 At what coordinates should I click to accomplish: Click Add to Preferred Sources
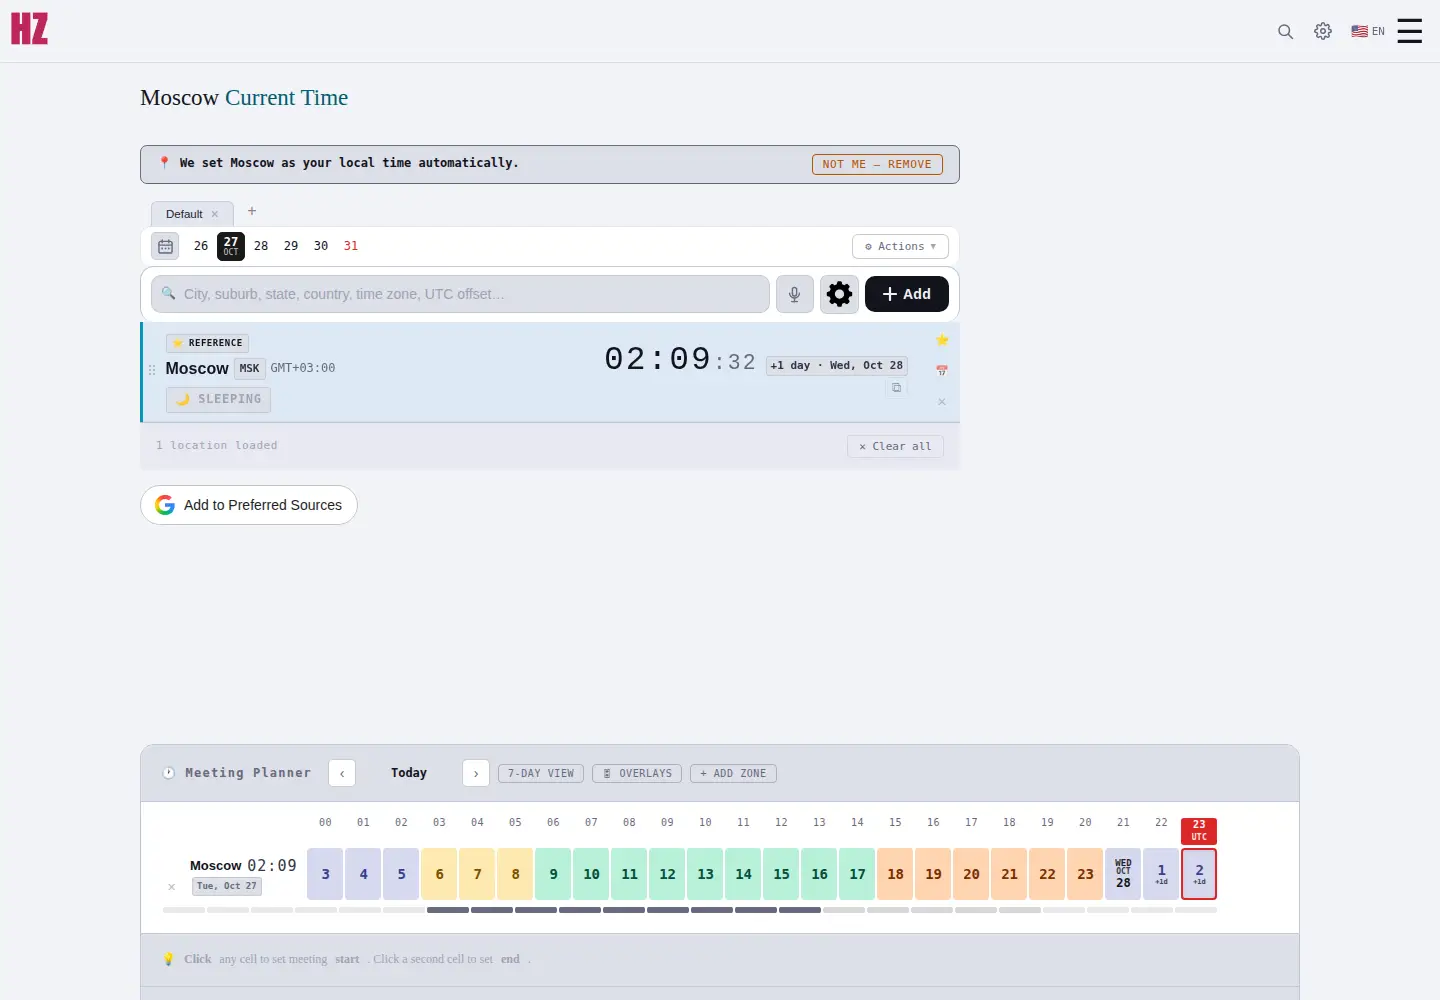point(249,505)
